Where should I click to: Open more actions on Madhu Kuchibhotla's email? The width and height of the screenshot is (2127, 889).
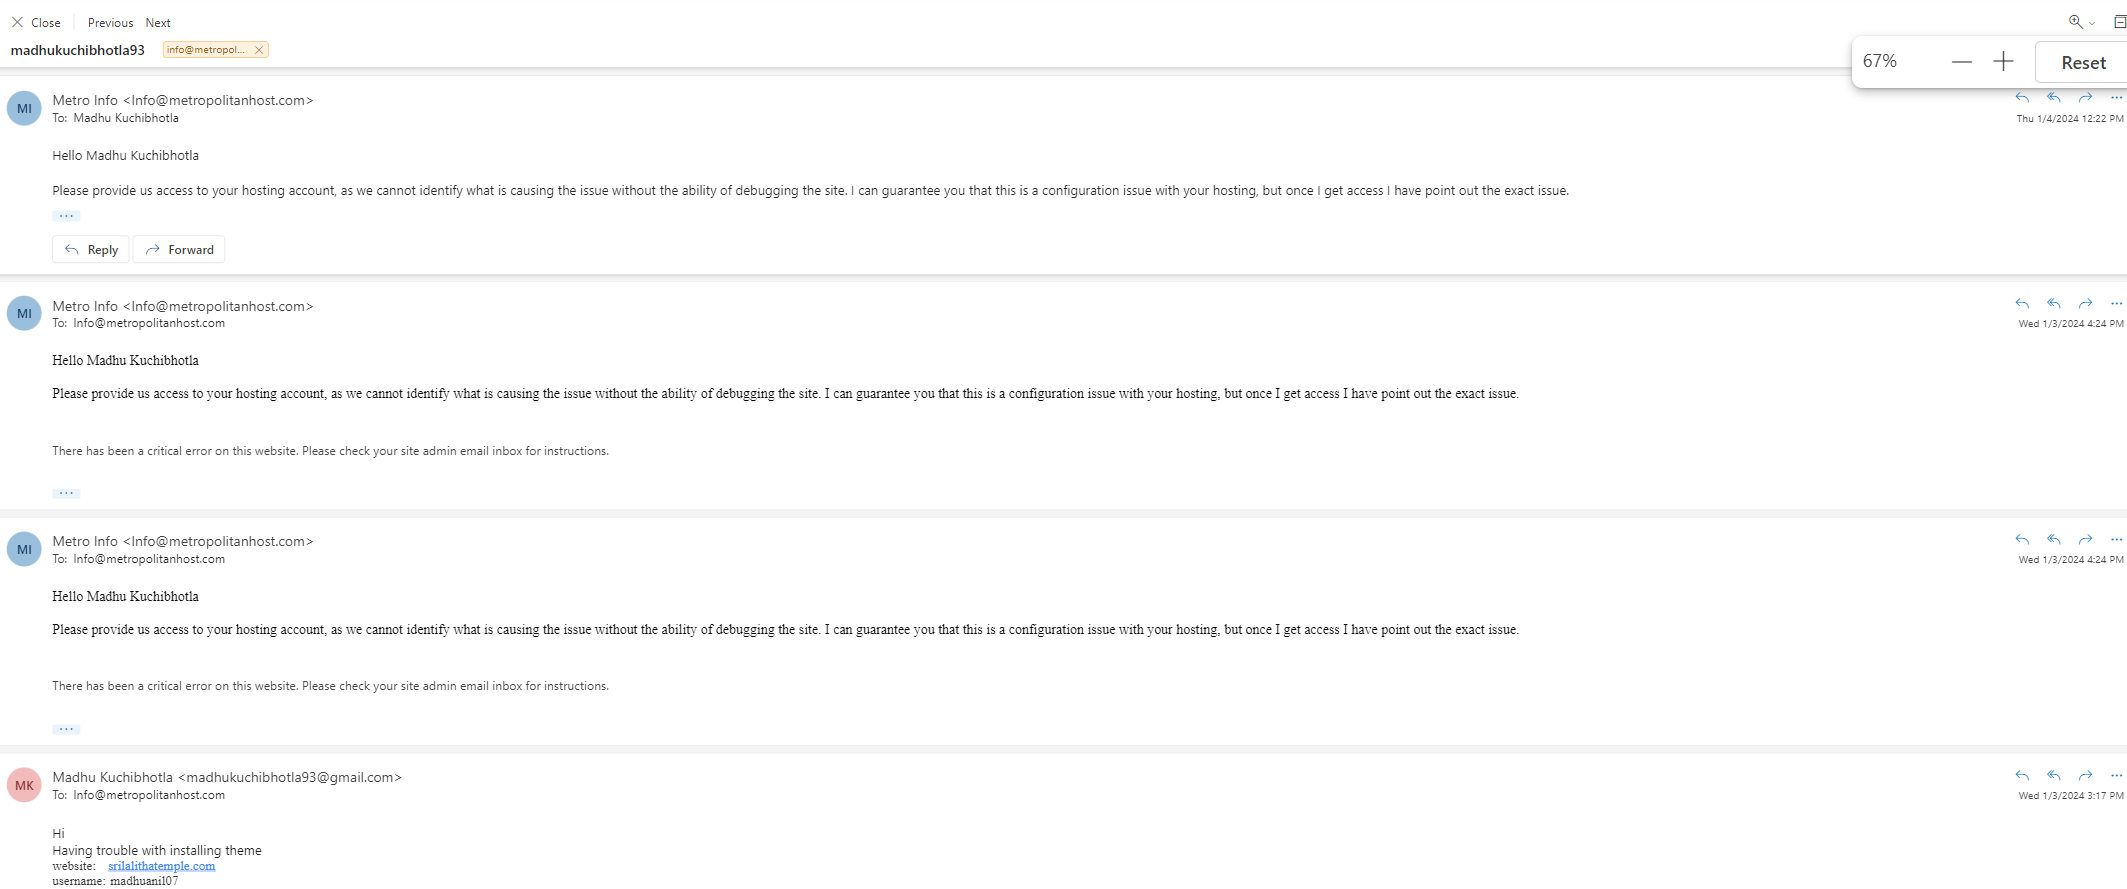2116,776
